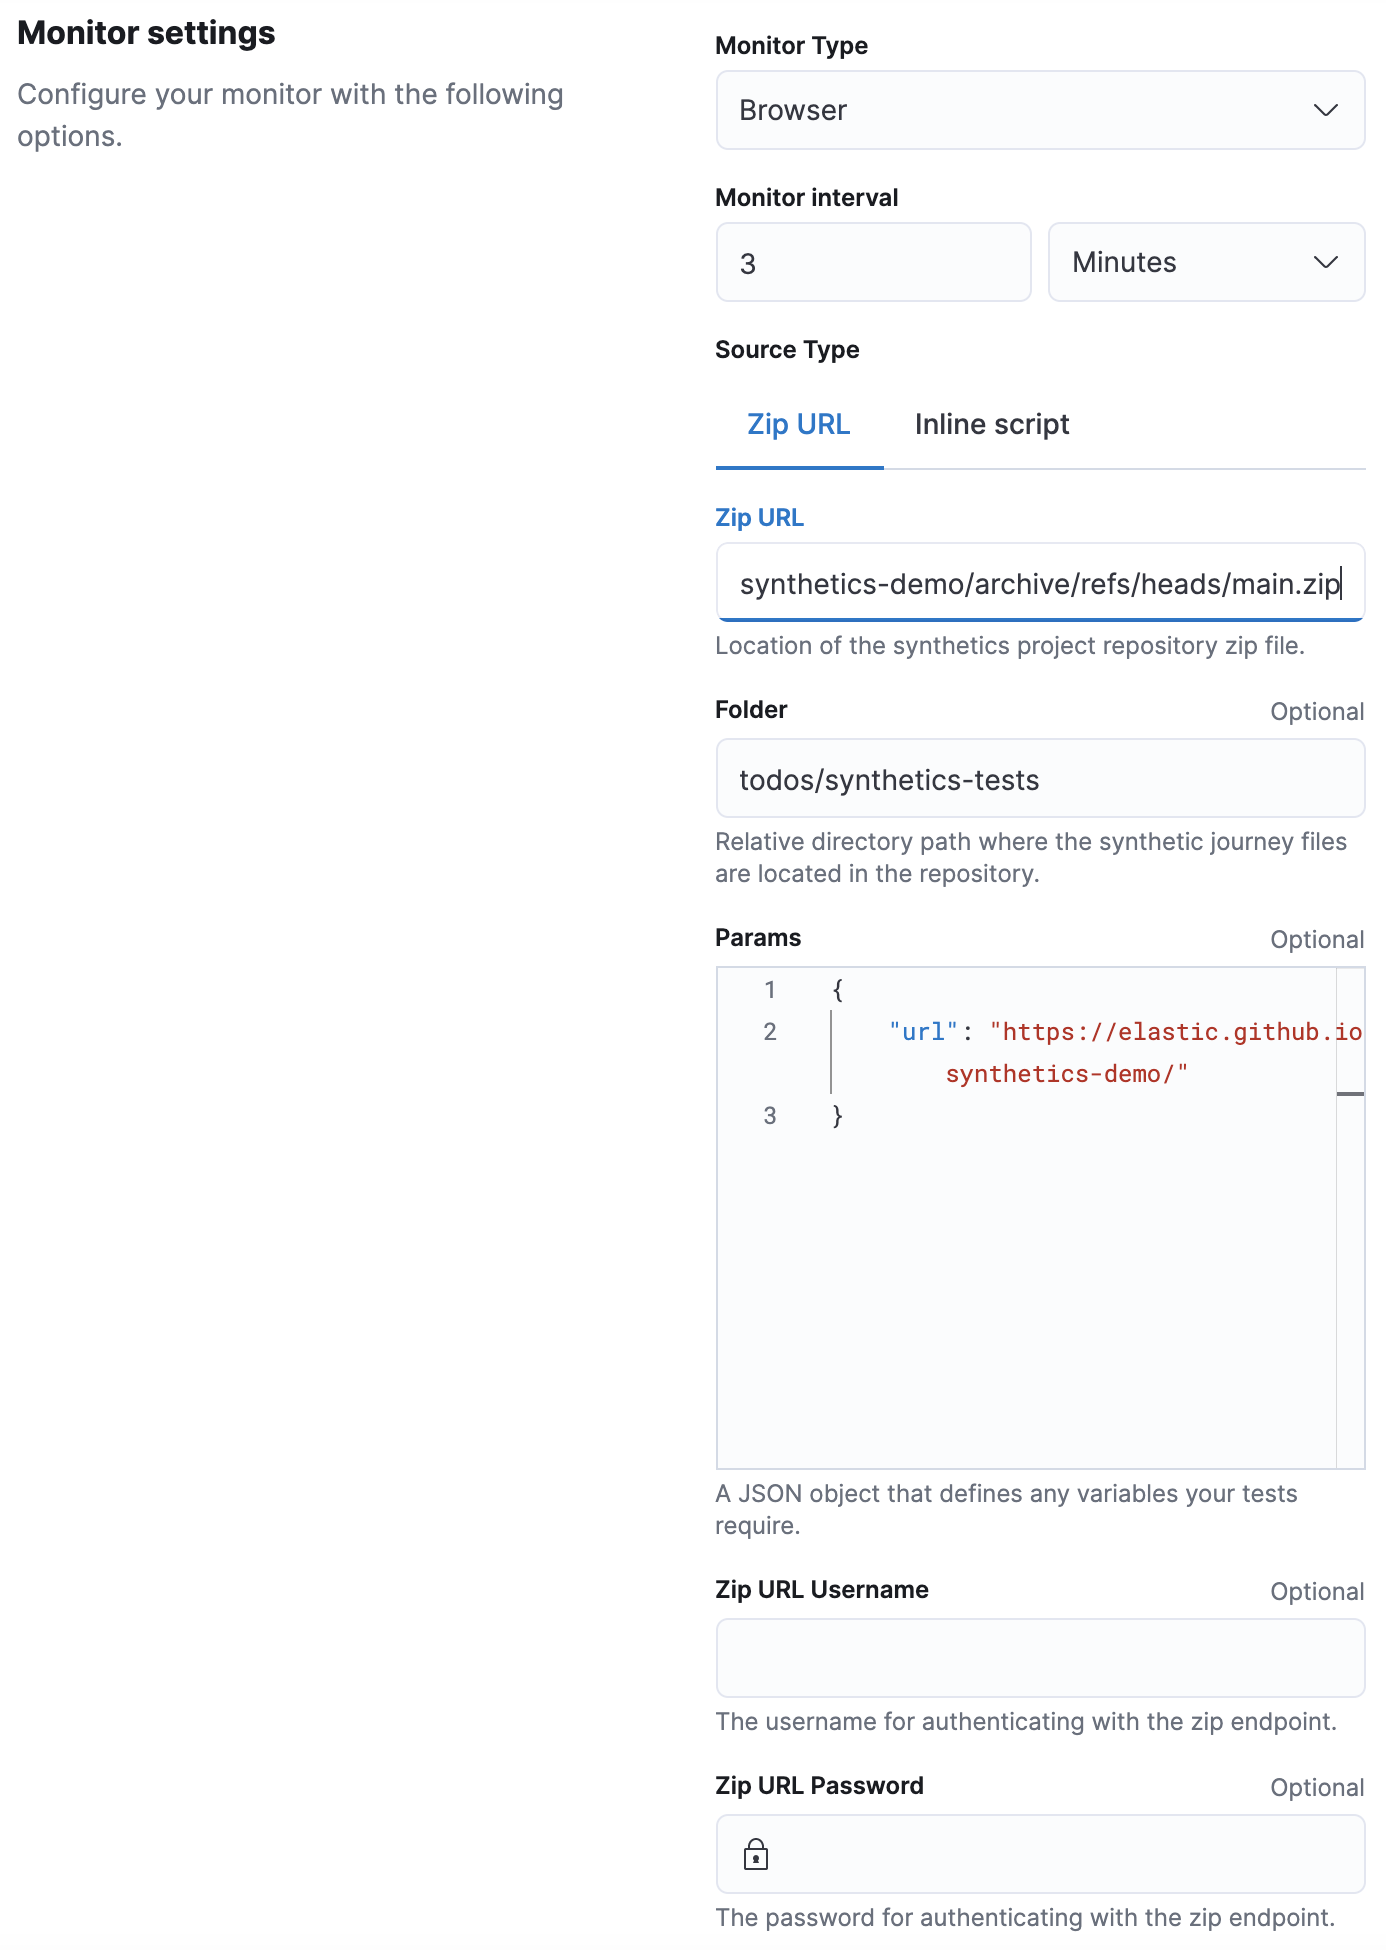Focus the Zip URL text field
This screenshot has width=1386, height=1950.
[x=1040, y=583]
